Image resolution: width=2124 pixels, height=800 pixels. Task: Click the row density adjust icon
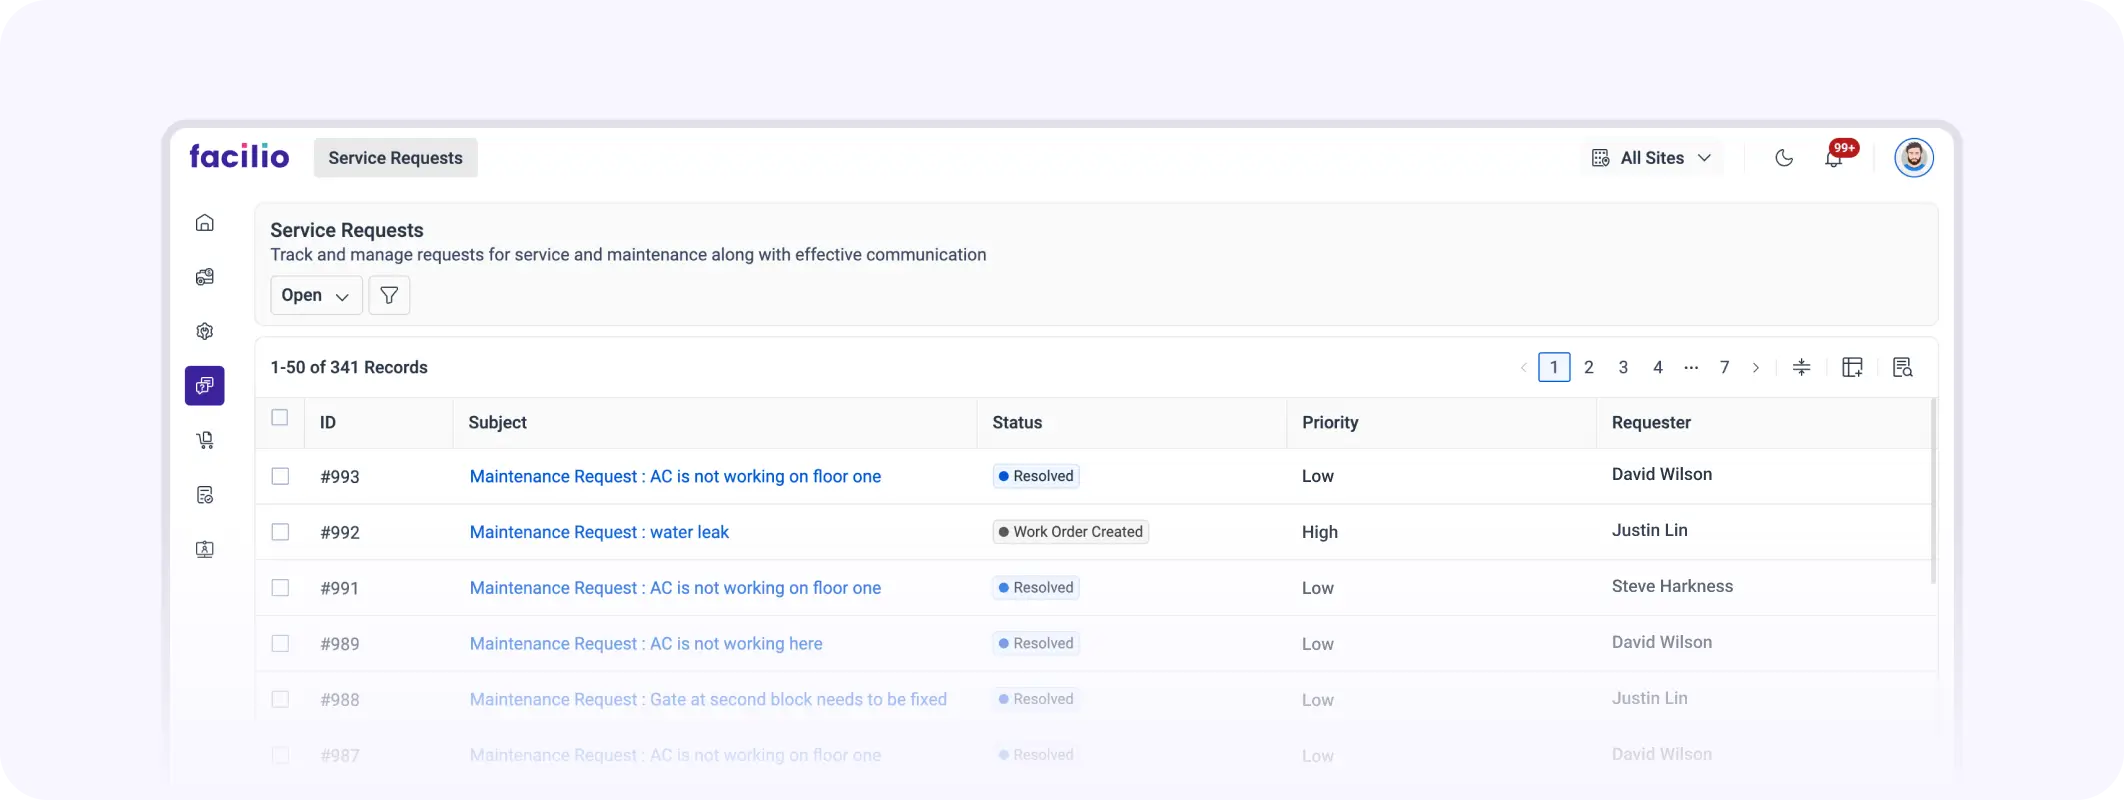(x=1801, y=367)
